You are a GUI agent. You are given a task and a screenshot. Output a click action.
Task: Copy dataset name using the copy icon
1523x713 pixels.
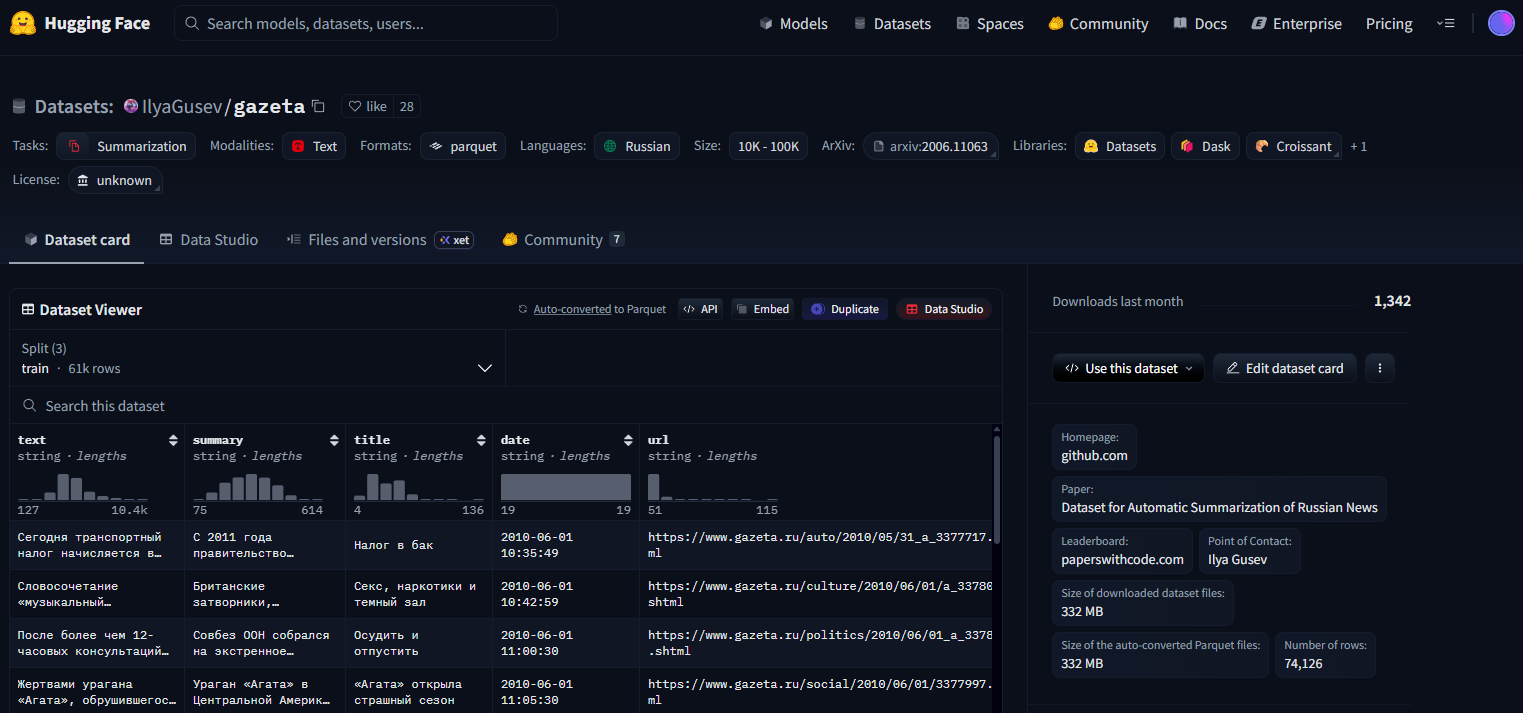(x=318, y=106)
